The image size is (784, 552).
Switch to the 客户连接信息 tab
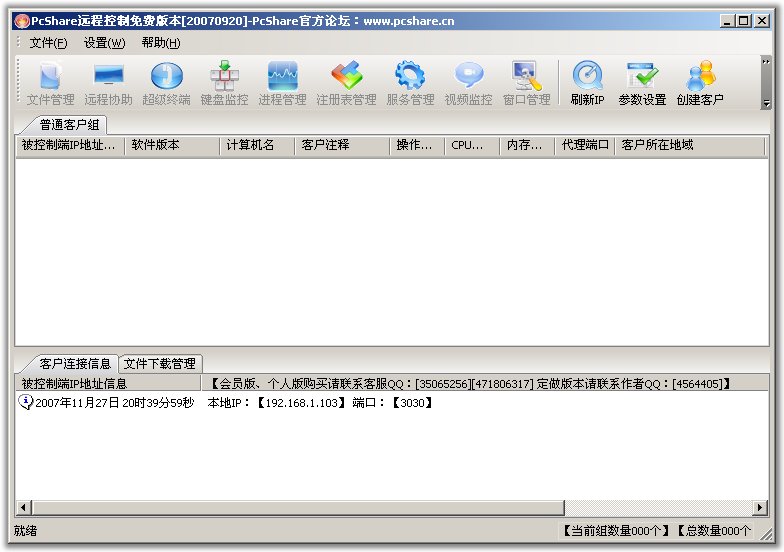point(74,364)
